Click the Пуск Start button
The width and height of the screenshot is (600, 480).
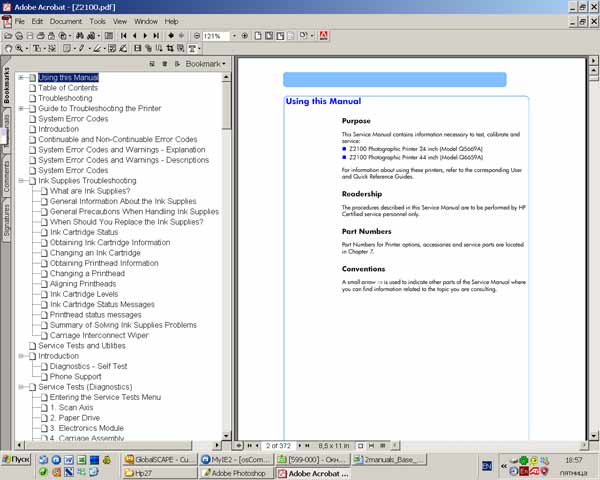click(16, 459)
